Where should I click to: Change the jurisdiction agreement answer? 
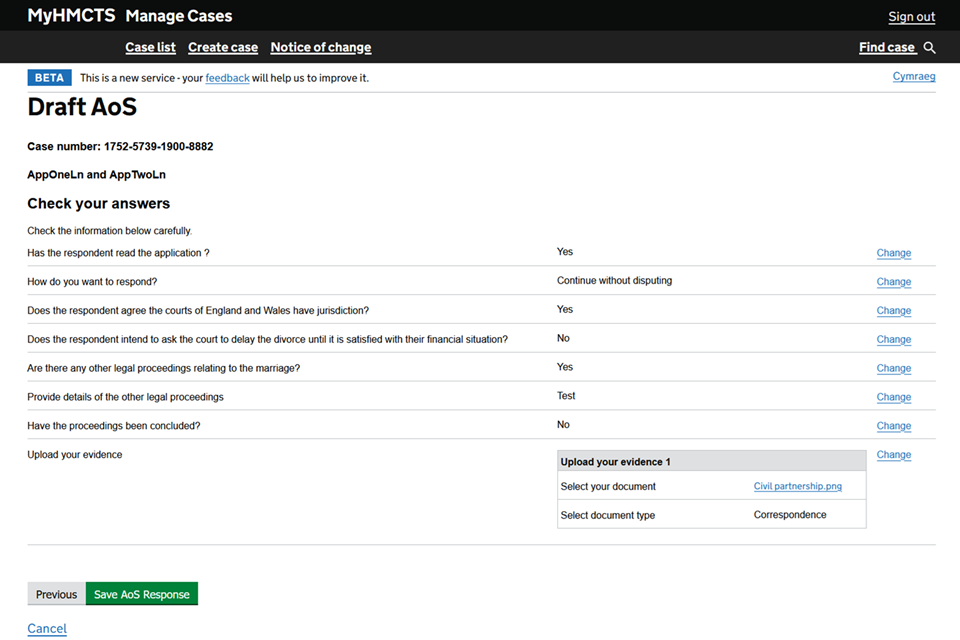893,311
